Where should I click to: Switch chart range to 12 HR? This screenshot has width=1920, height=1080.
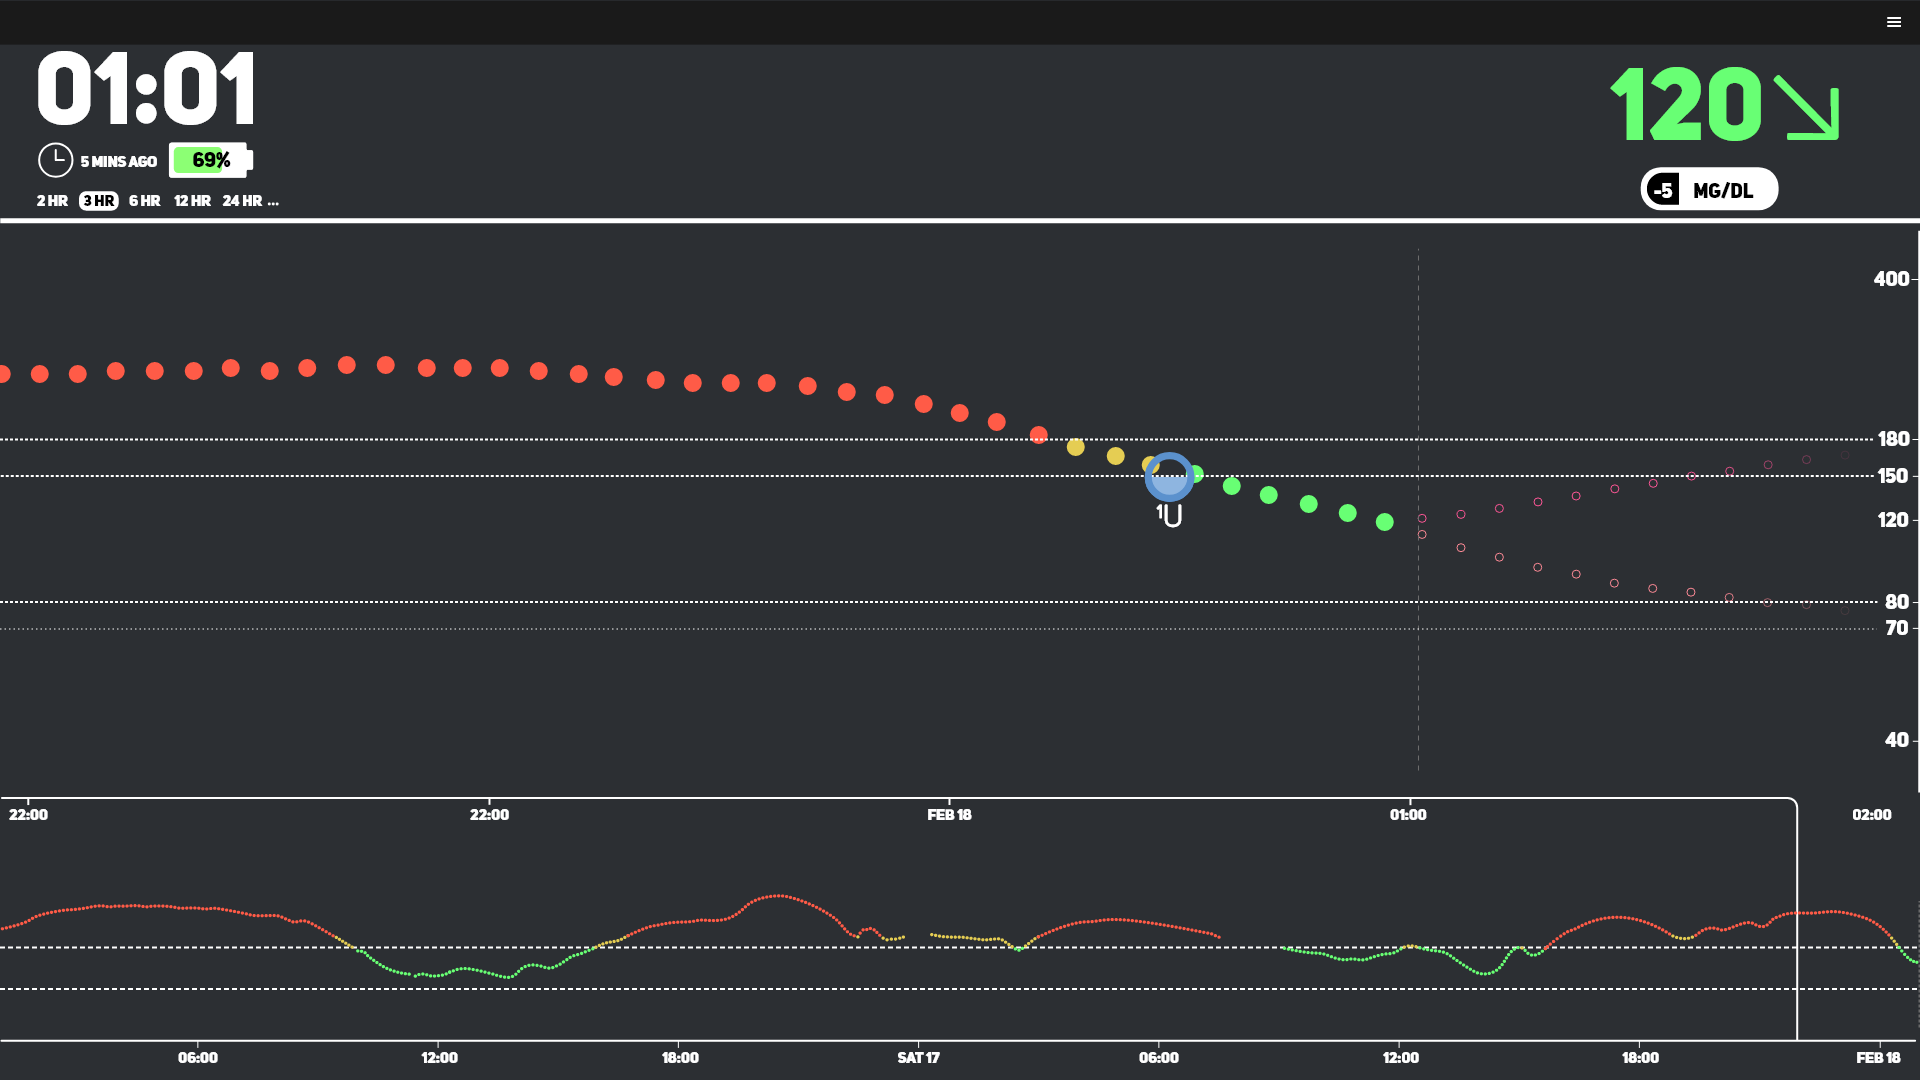[192, 201]
